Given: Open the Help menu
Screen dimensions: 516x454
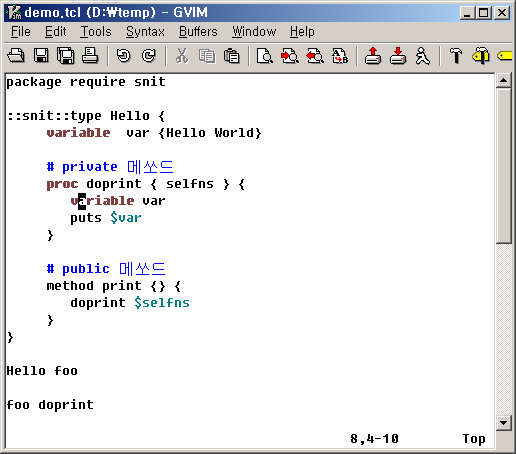Looking at the screenshot, I should [x=302, y=32].
